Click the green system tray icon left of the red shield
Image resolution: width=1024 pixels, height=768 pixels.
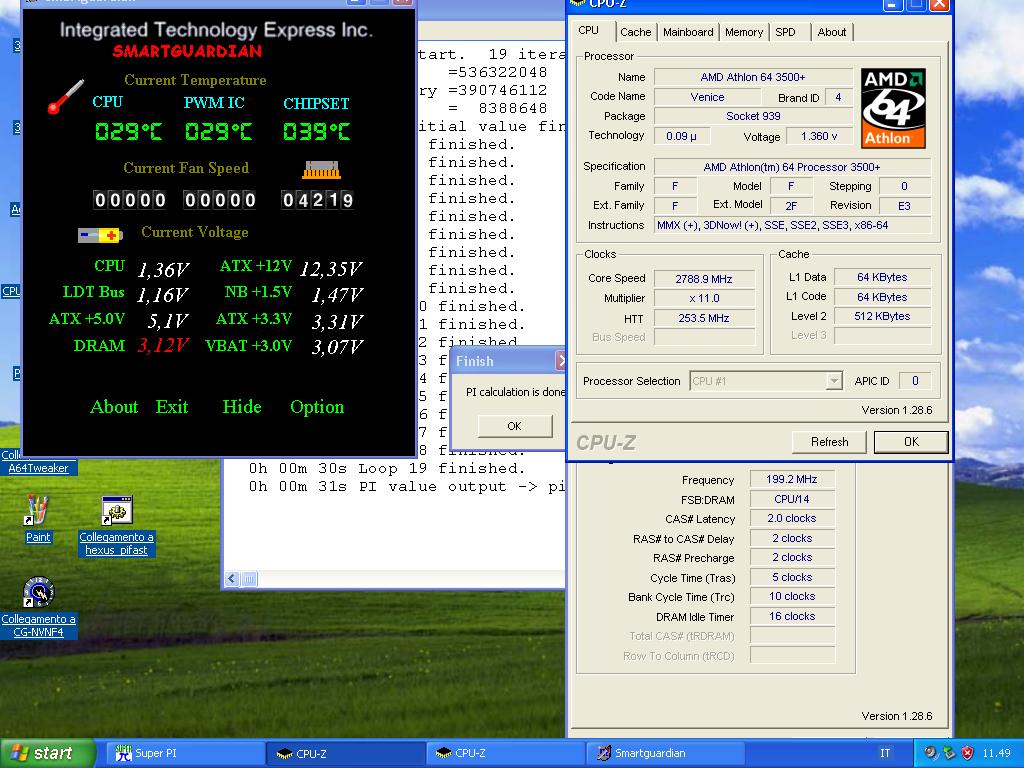pos(949,753)
